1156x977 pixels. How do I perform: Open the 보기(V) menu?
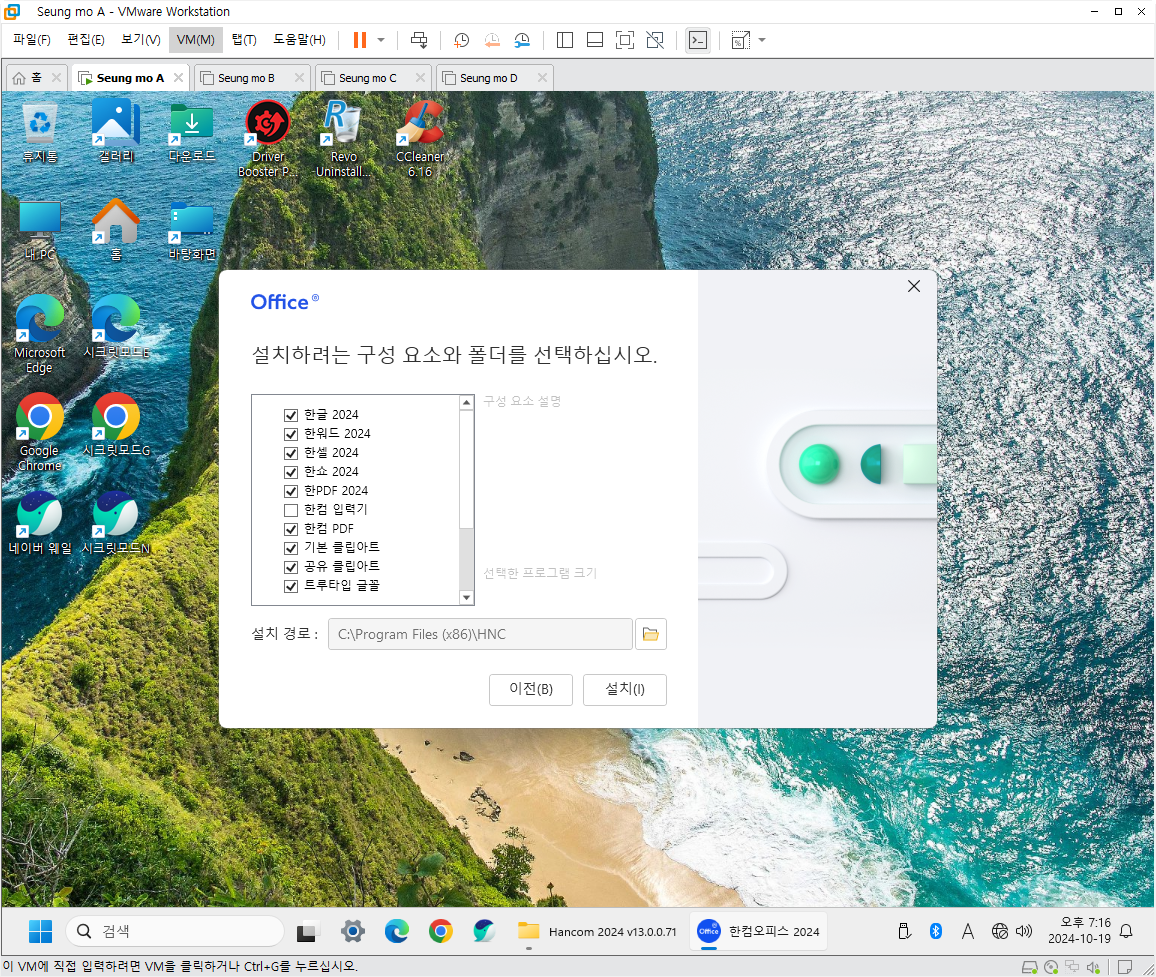pyautogui.click(x=141, y=39)
